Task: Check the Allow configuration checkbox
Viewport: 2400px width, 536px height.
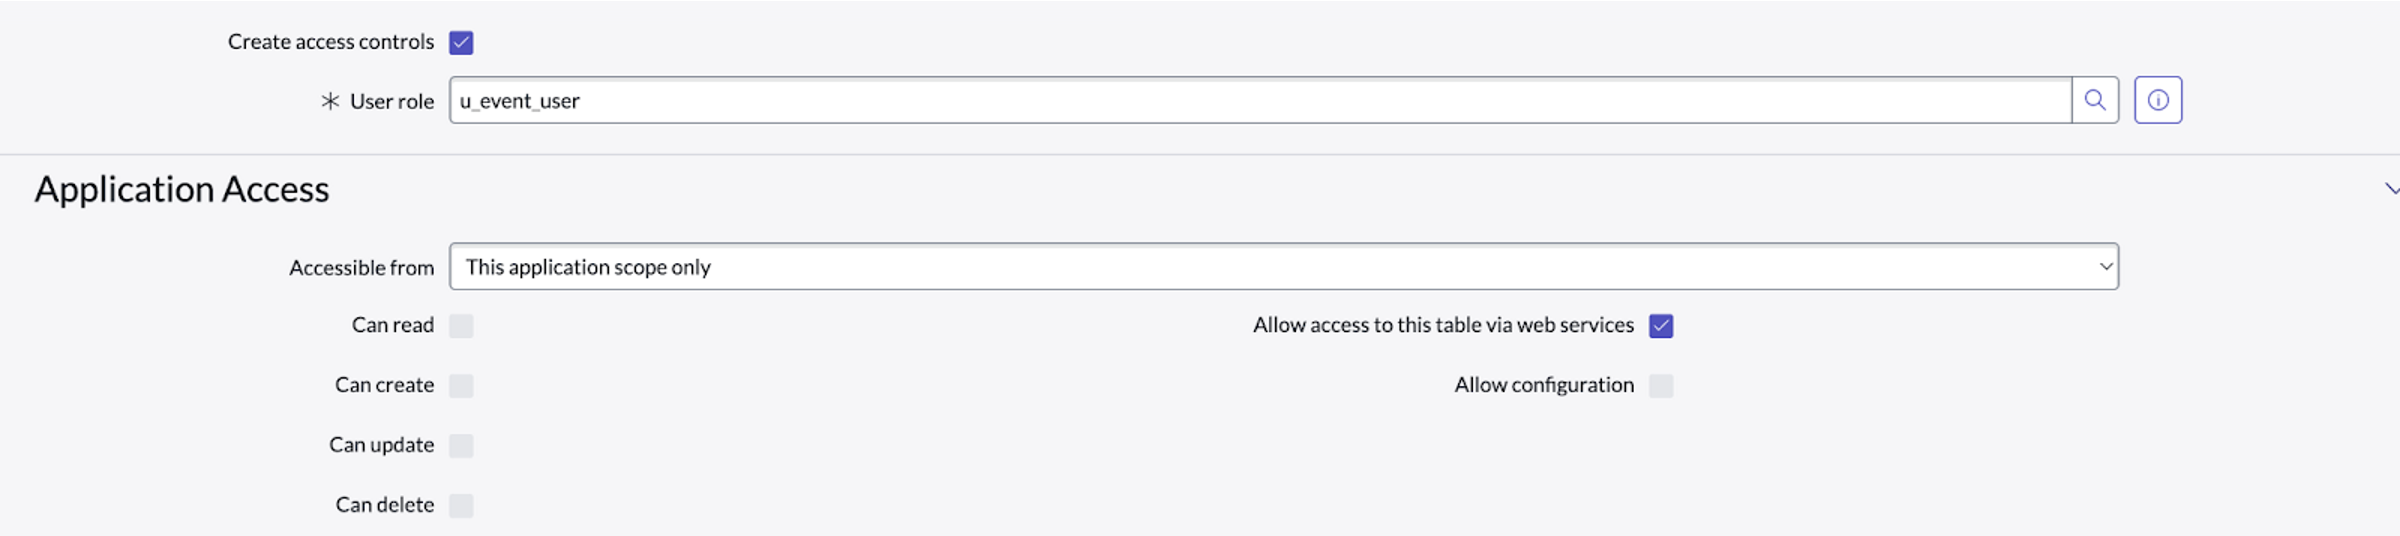Action: point(1661,386)
